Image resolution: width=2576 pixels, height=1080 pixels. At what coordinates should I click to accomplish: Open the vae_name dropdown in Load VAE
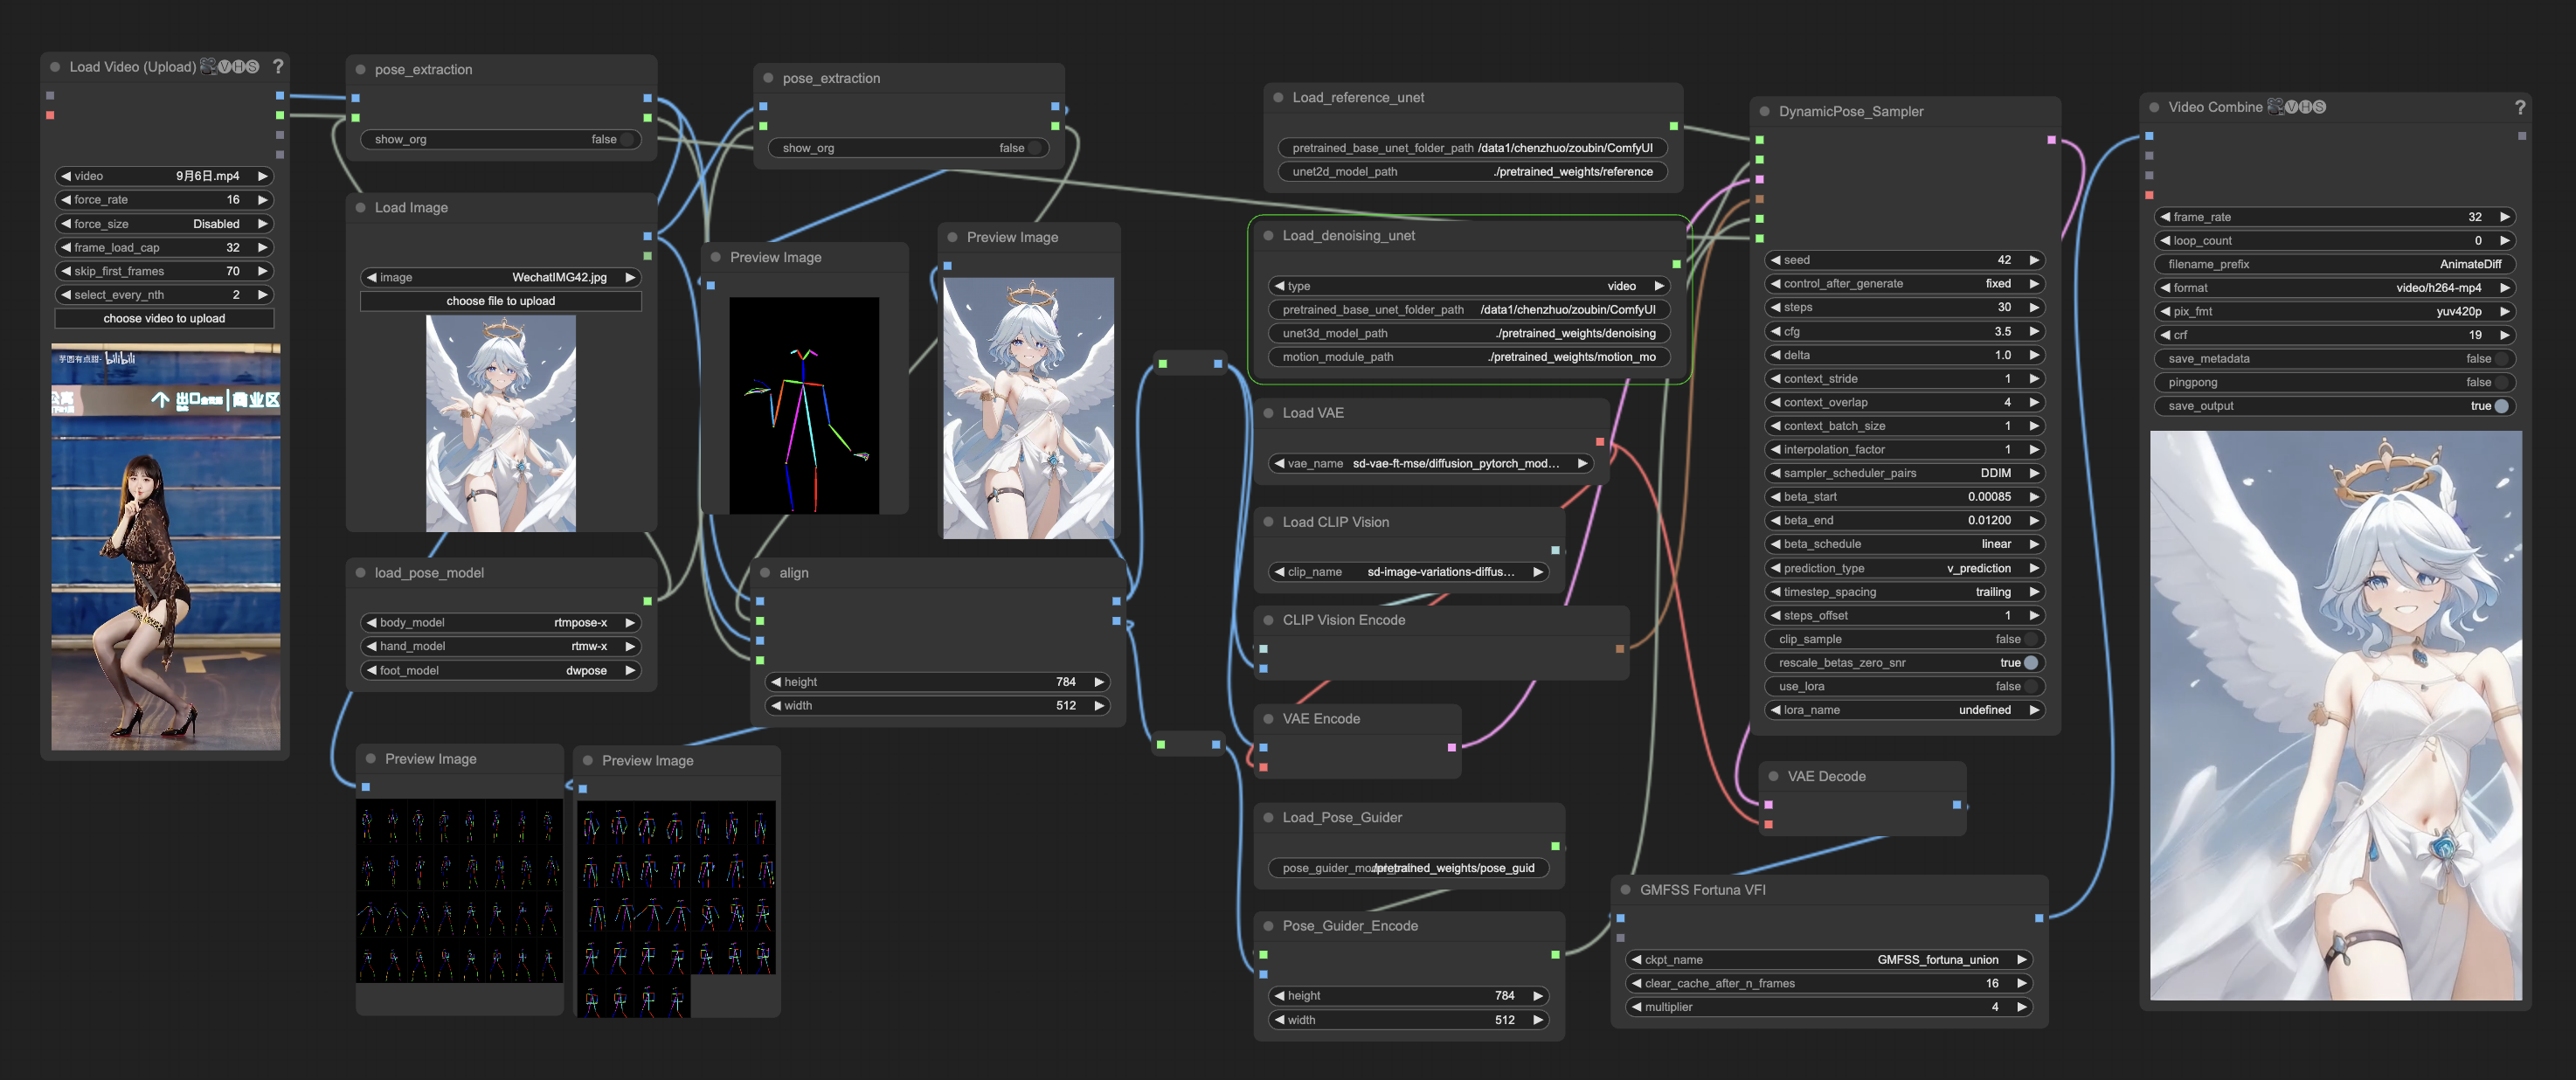point(1430,463)
